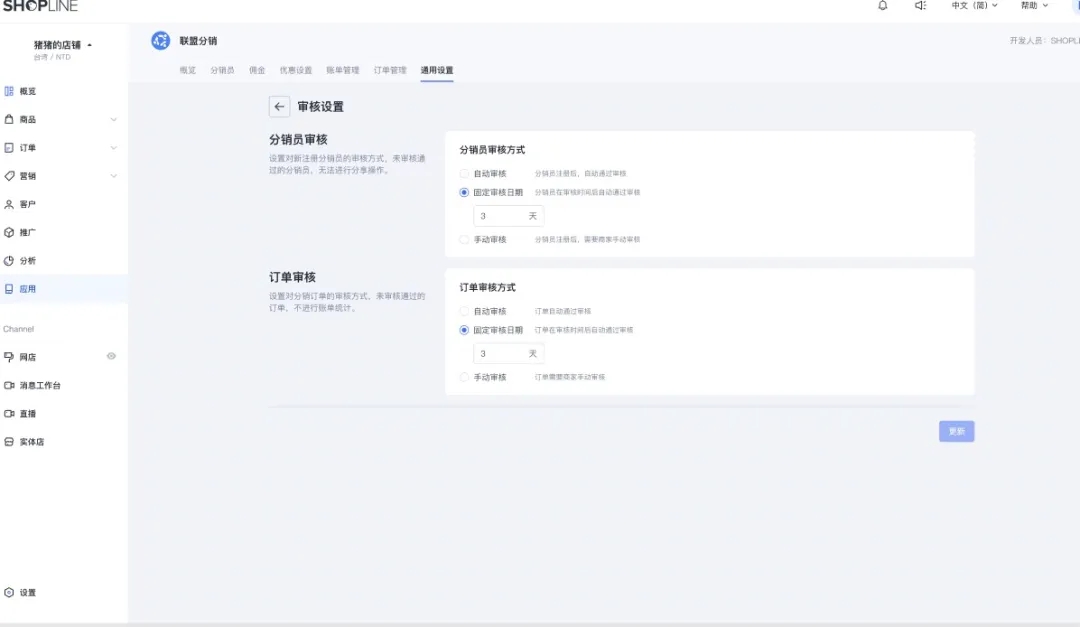Switch to the 佣金 tab
Screen dimensions: 1080x627
tap(257, 71)
